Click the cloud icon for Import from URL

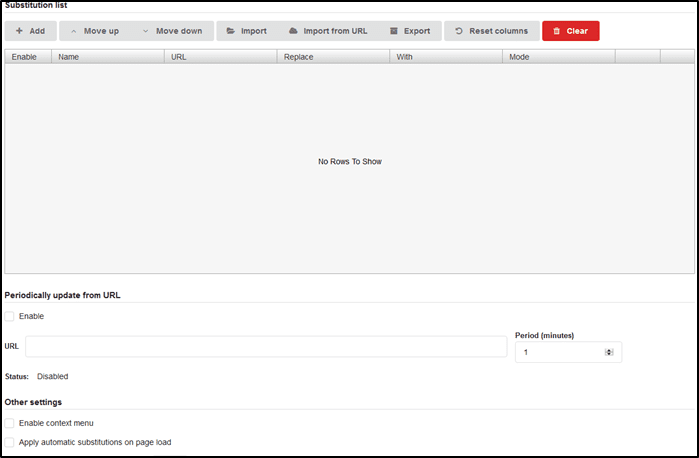293,31
